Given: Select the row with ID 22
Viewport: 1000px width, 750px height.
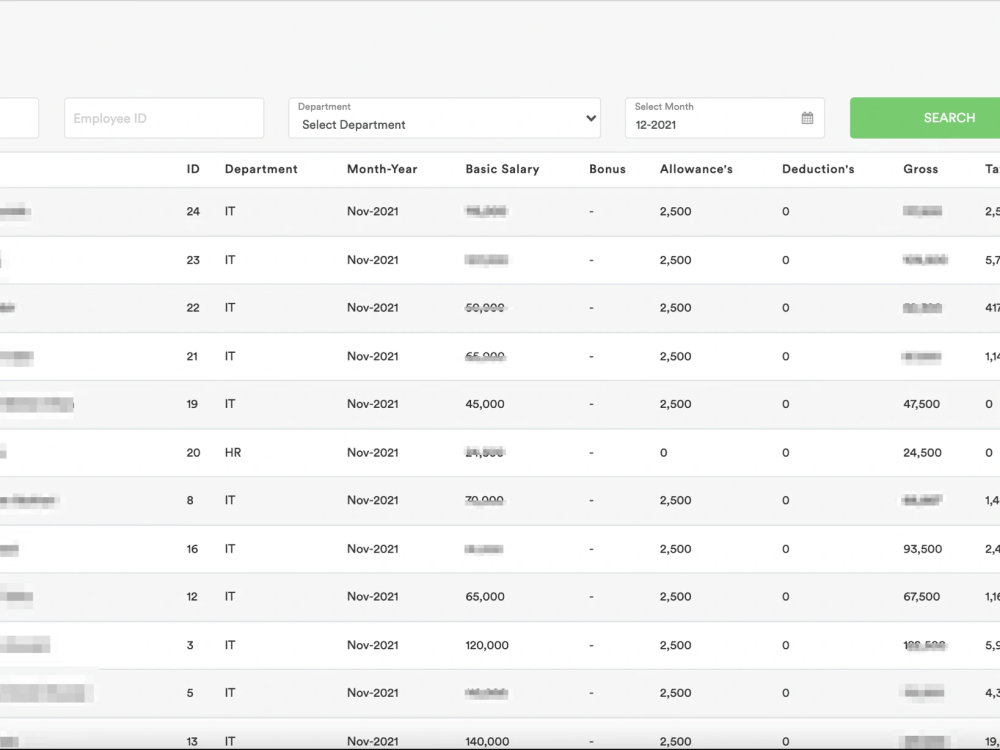Looking at the screenshot, I should click(x=500, y=308).
